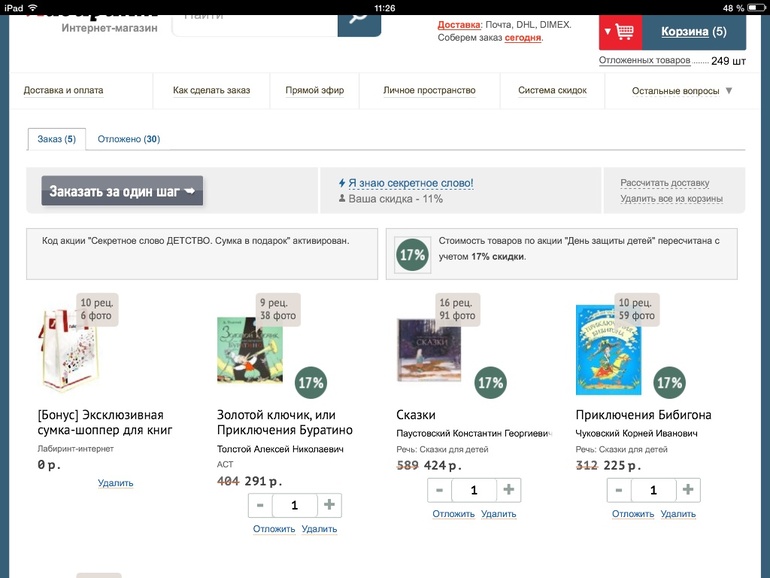Decrease quantity of Сказки book

(x=440, y=490)
